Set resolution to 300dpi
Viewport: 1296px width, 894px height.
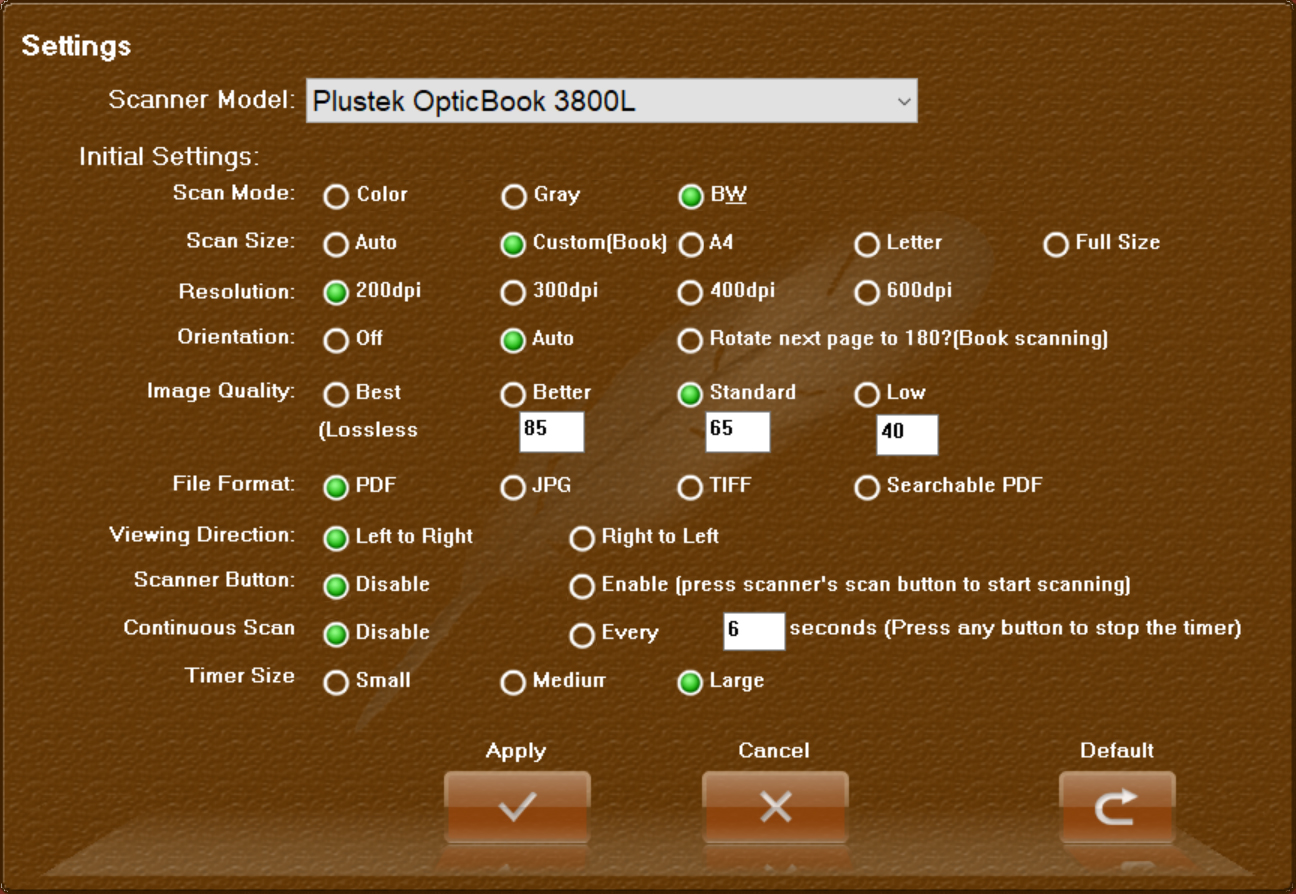(512, 293)
